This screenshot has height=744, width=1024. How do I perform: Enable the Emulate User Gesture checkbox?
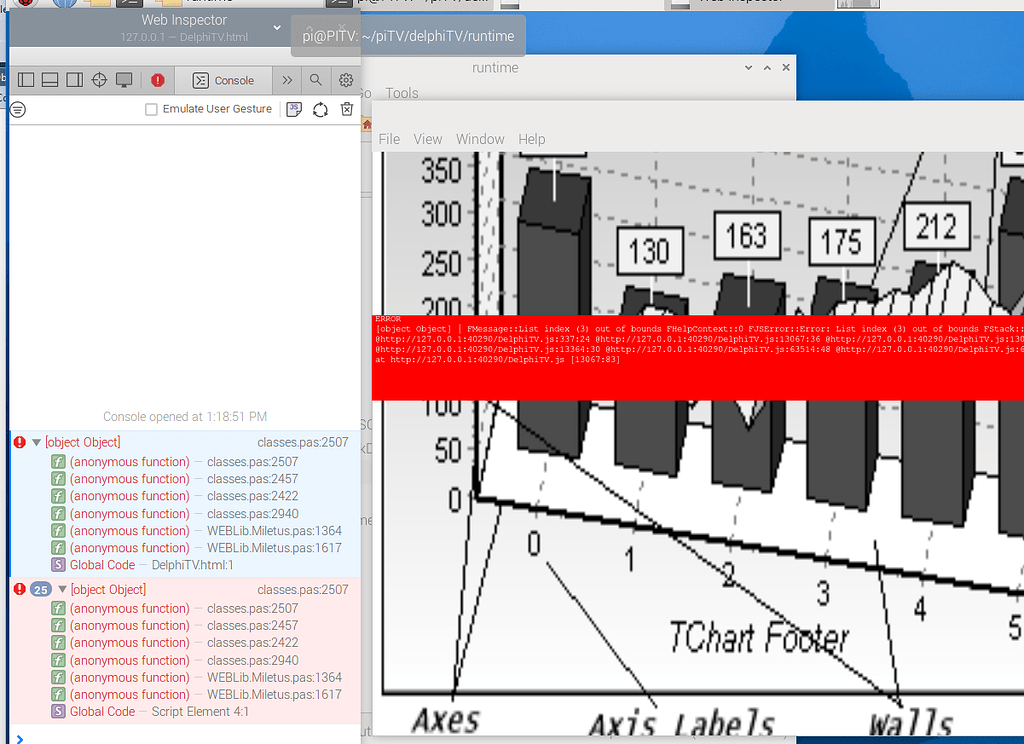click(151, 109)
